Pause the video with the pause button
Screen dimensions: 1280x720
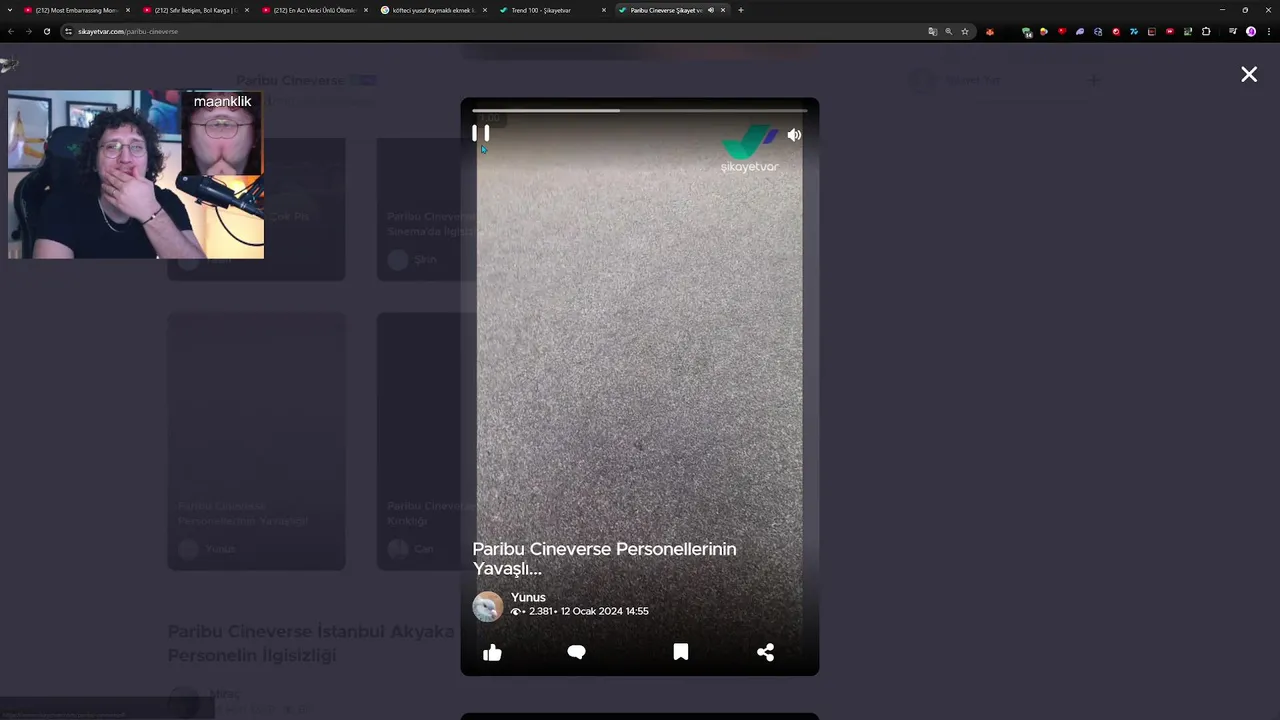click(481, 133)
